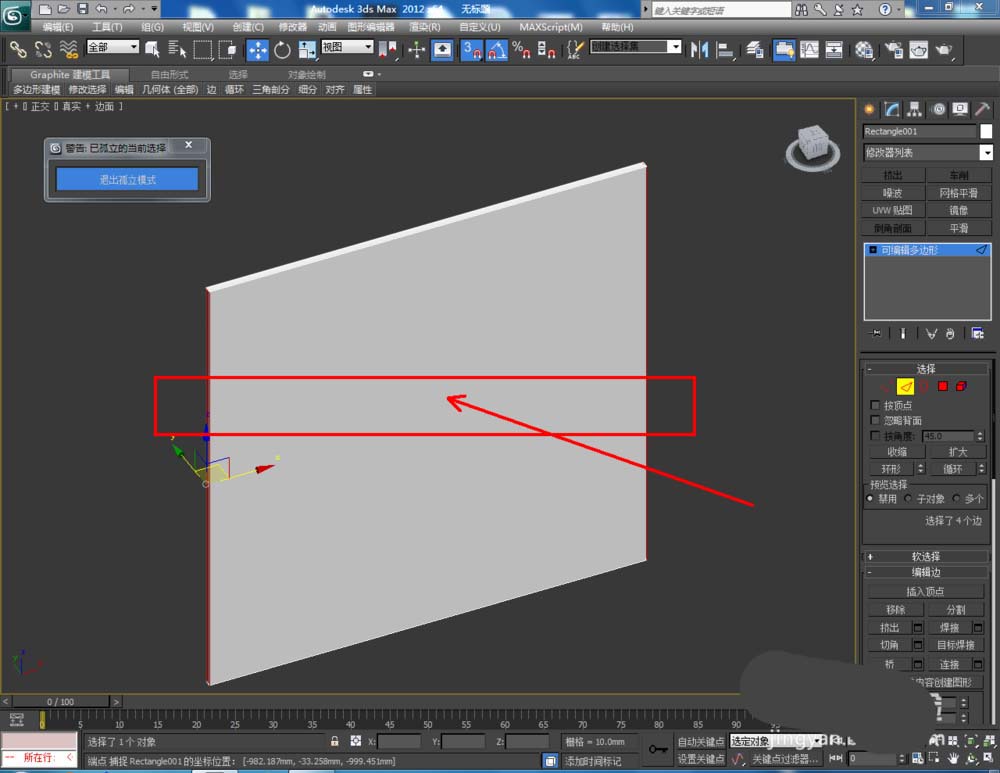The width and height of the screenshot is (1000, 773).
Task: Open the 视图 reference coordinate dropdown
Action: 347,47
